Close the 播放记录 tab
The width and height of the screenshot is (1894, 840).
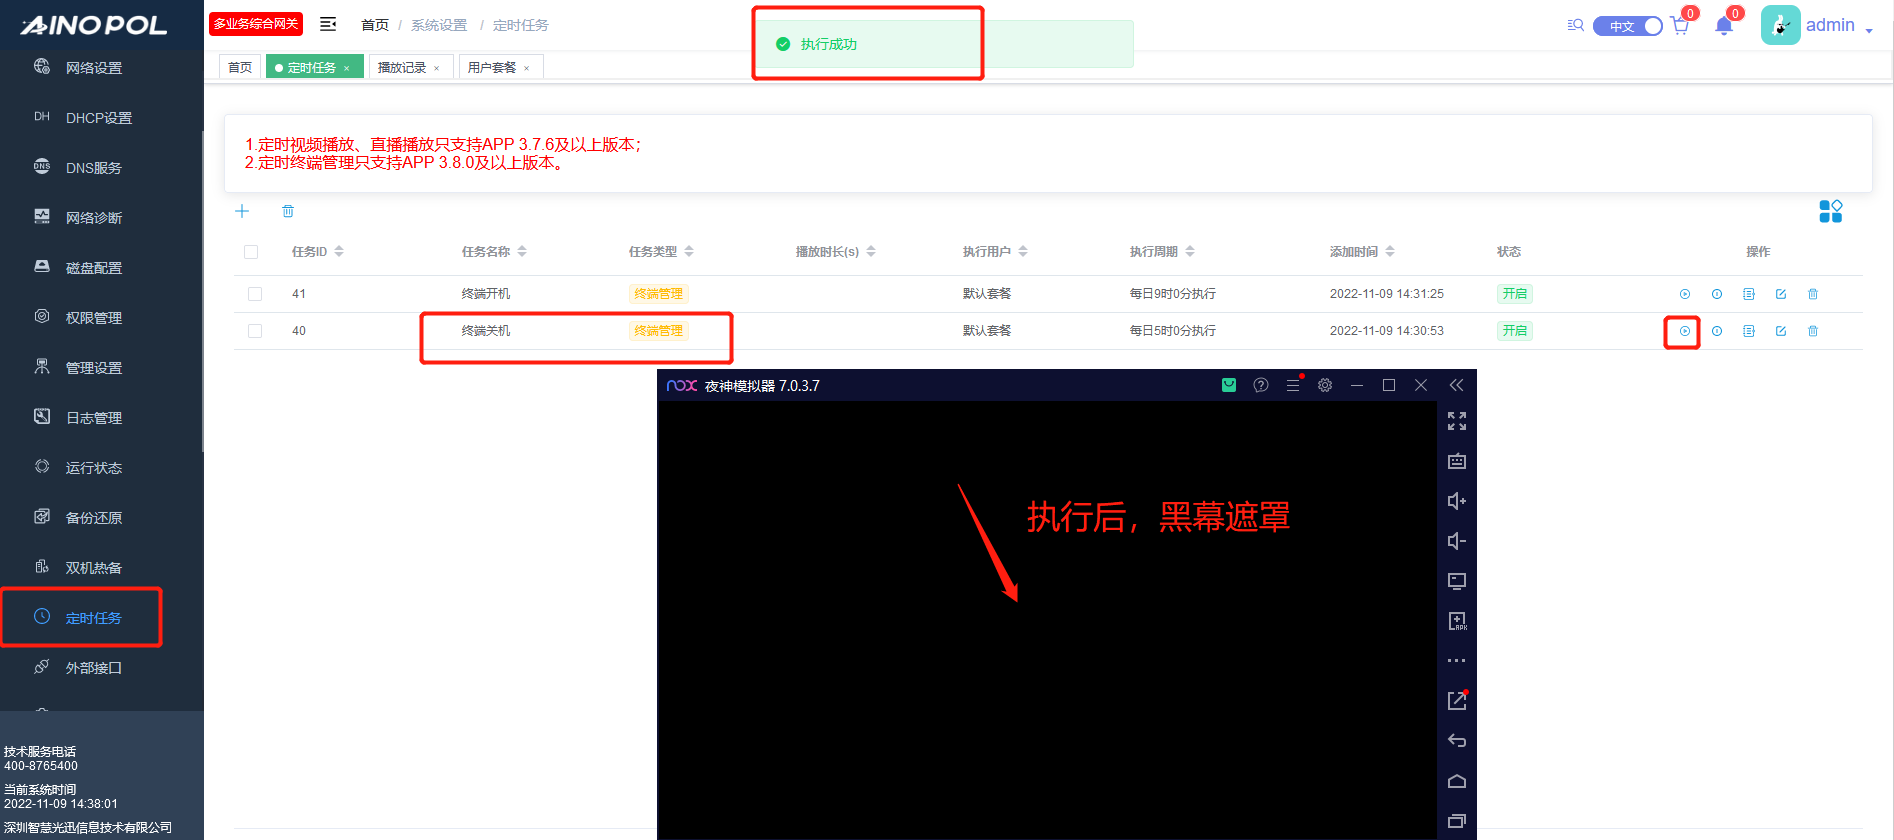point(437,68)
